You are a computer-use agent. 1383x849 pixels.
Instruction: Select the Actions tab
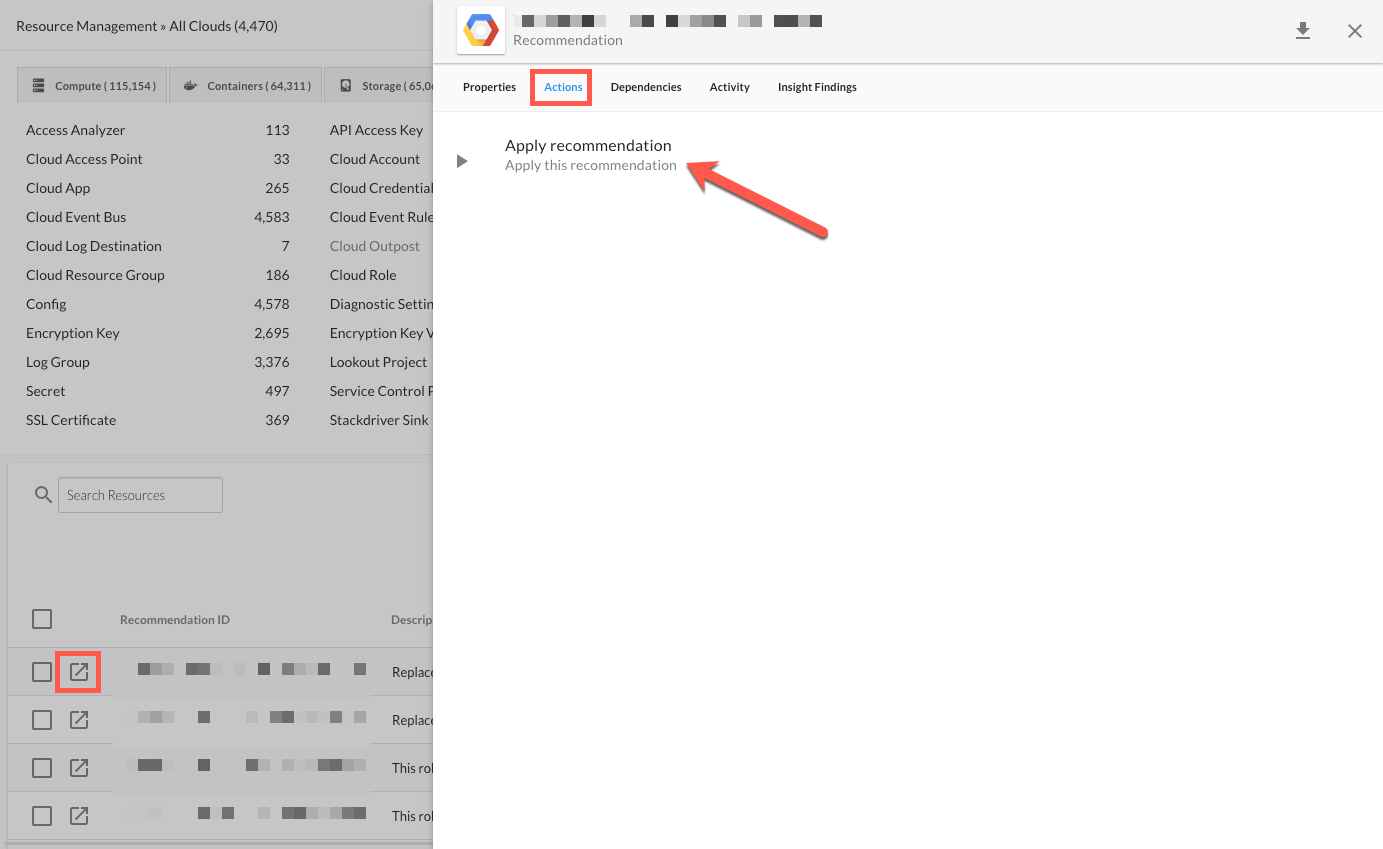563,87
